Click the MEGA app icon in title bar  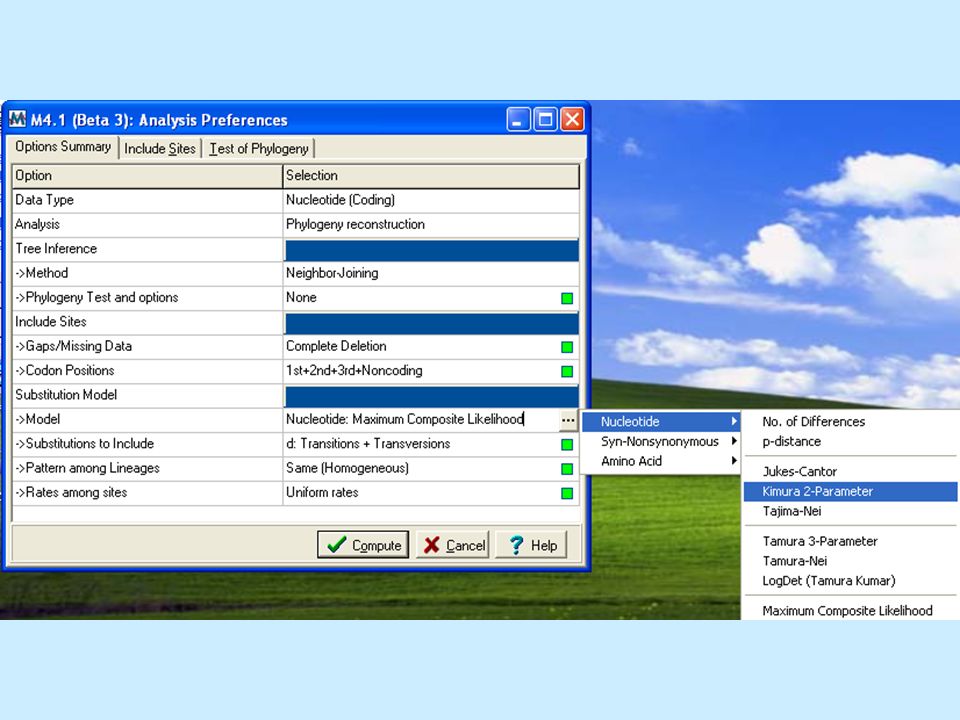coord(17,119)
